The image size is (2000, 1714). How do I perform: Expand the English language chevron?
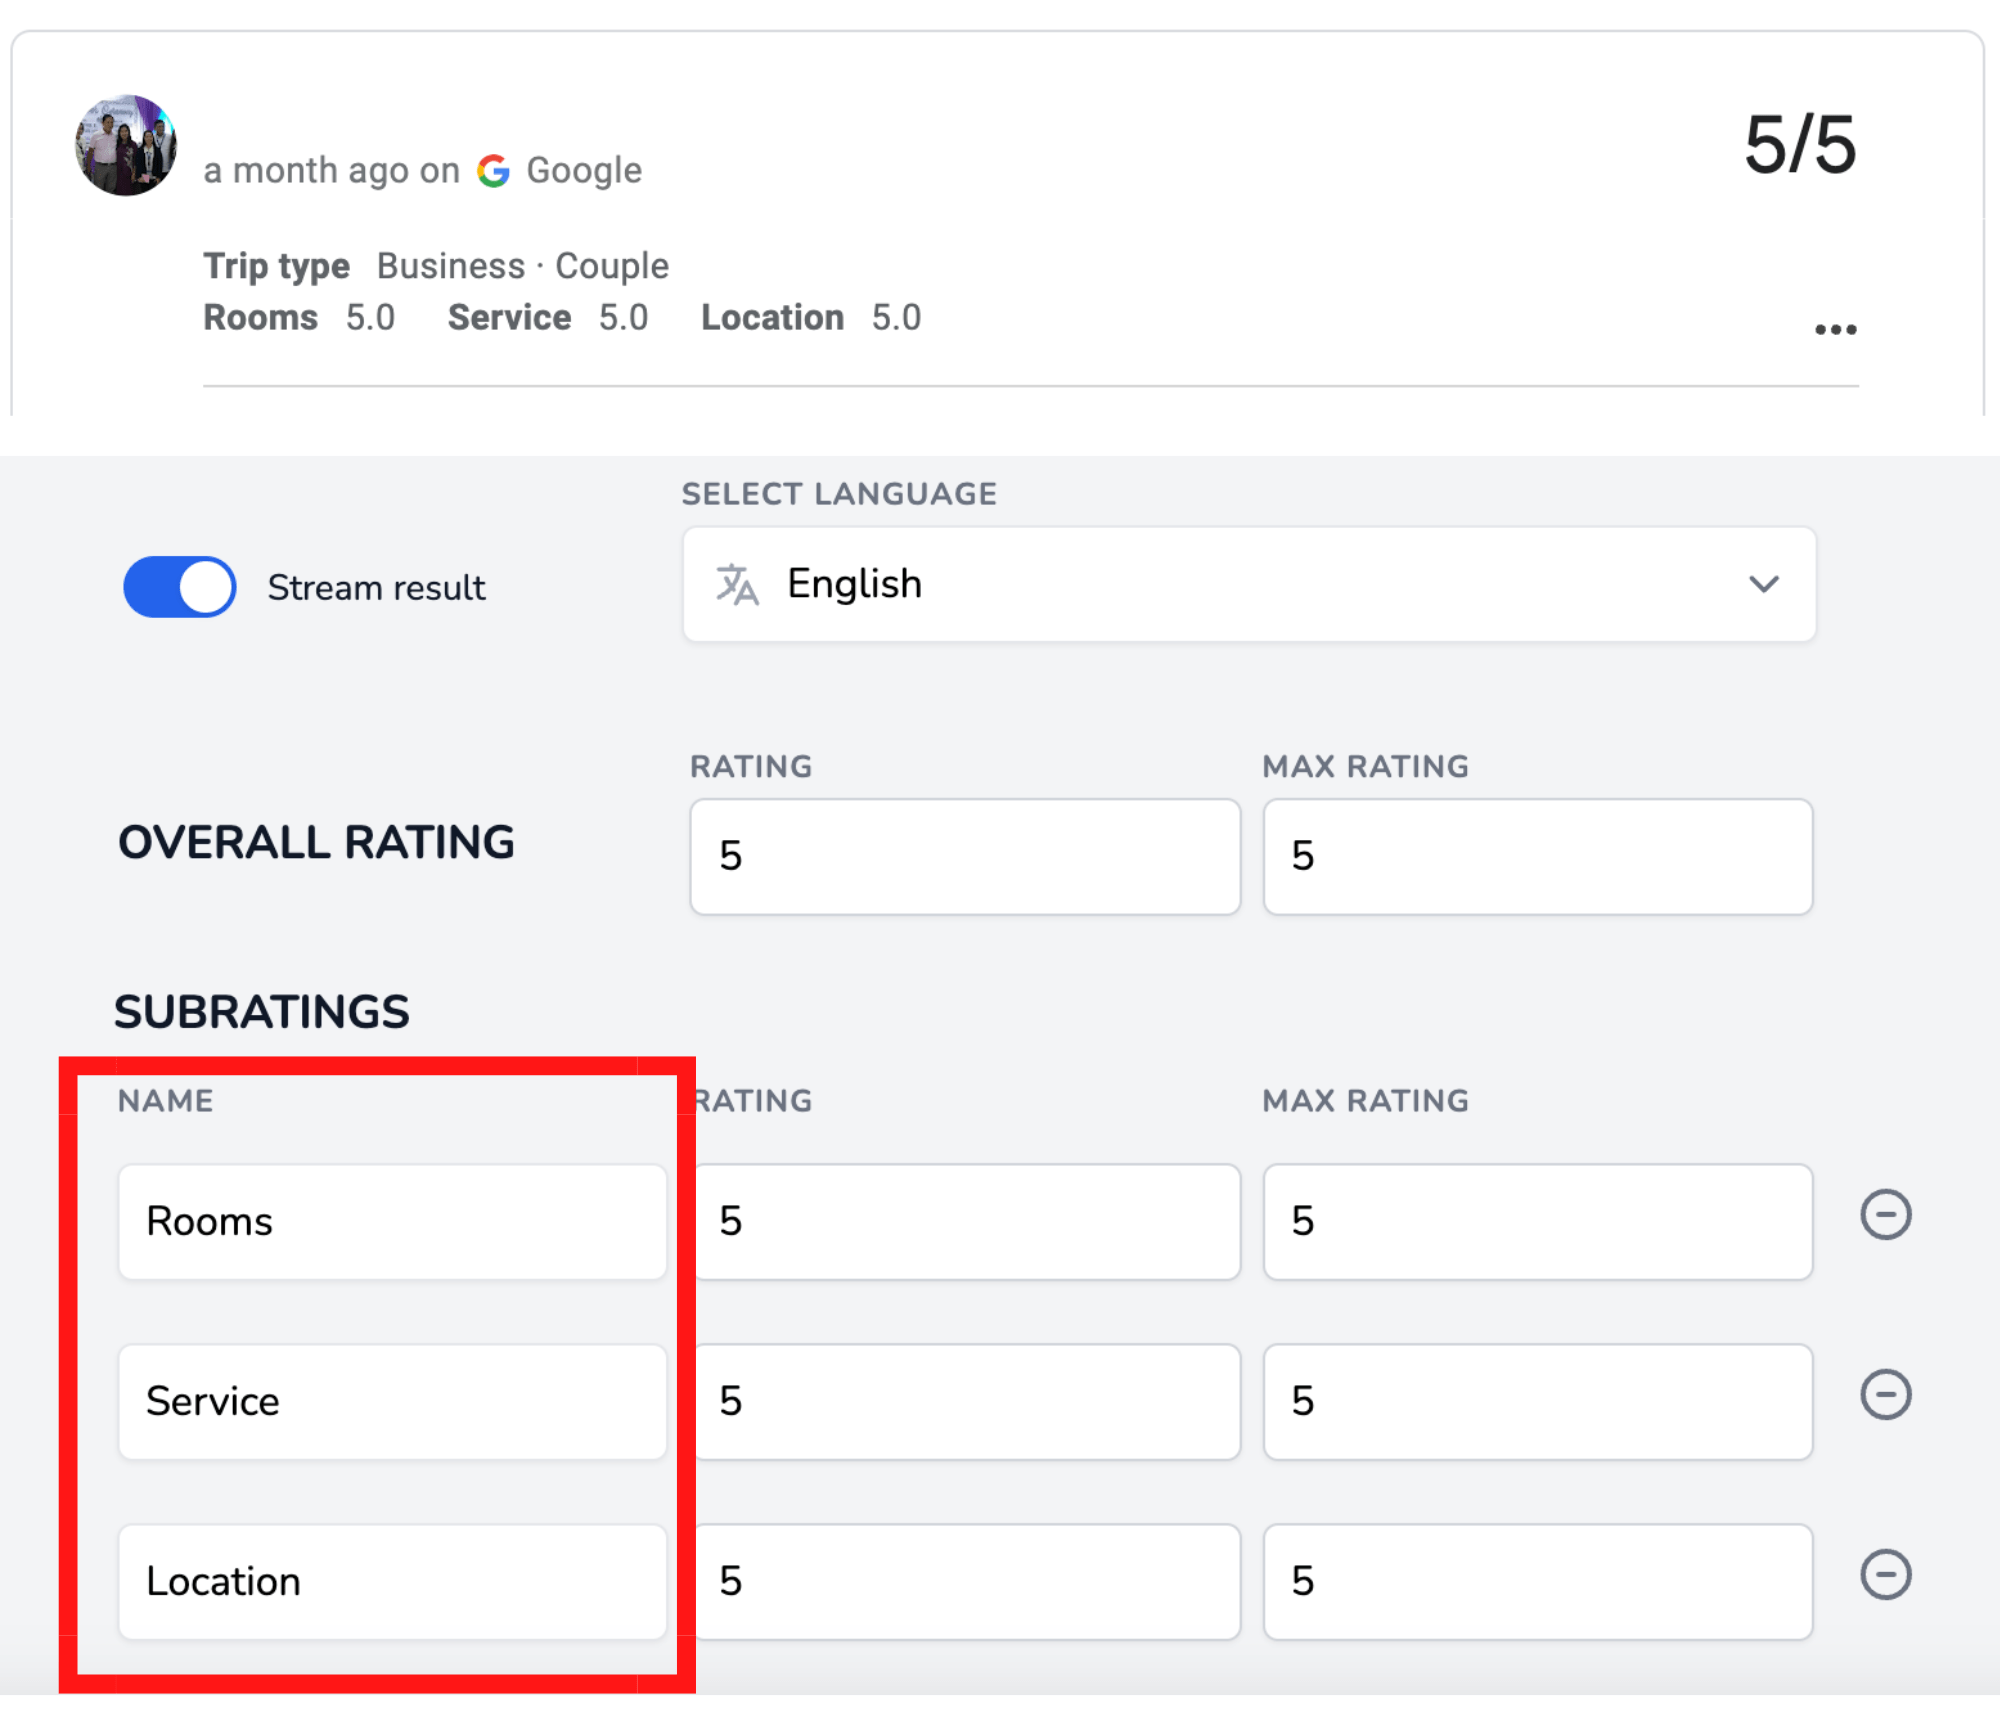(x=1764, y=584)
